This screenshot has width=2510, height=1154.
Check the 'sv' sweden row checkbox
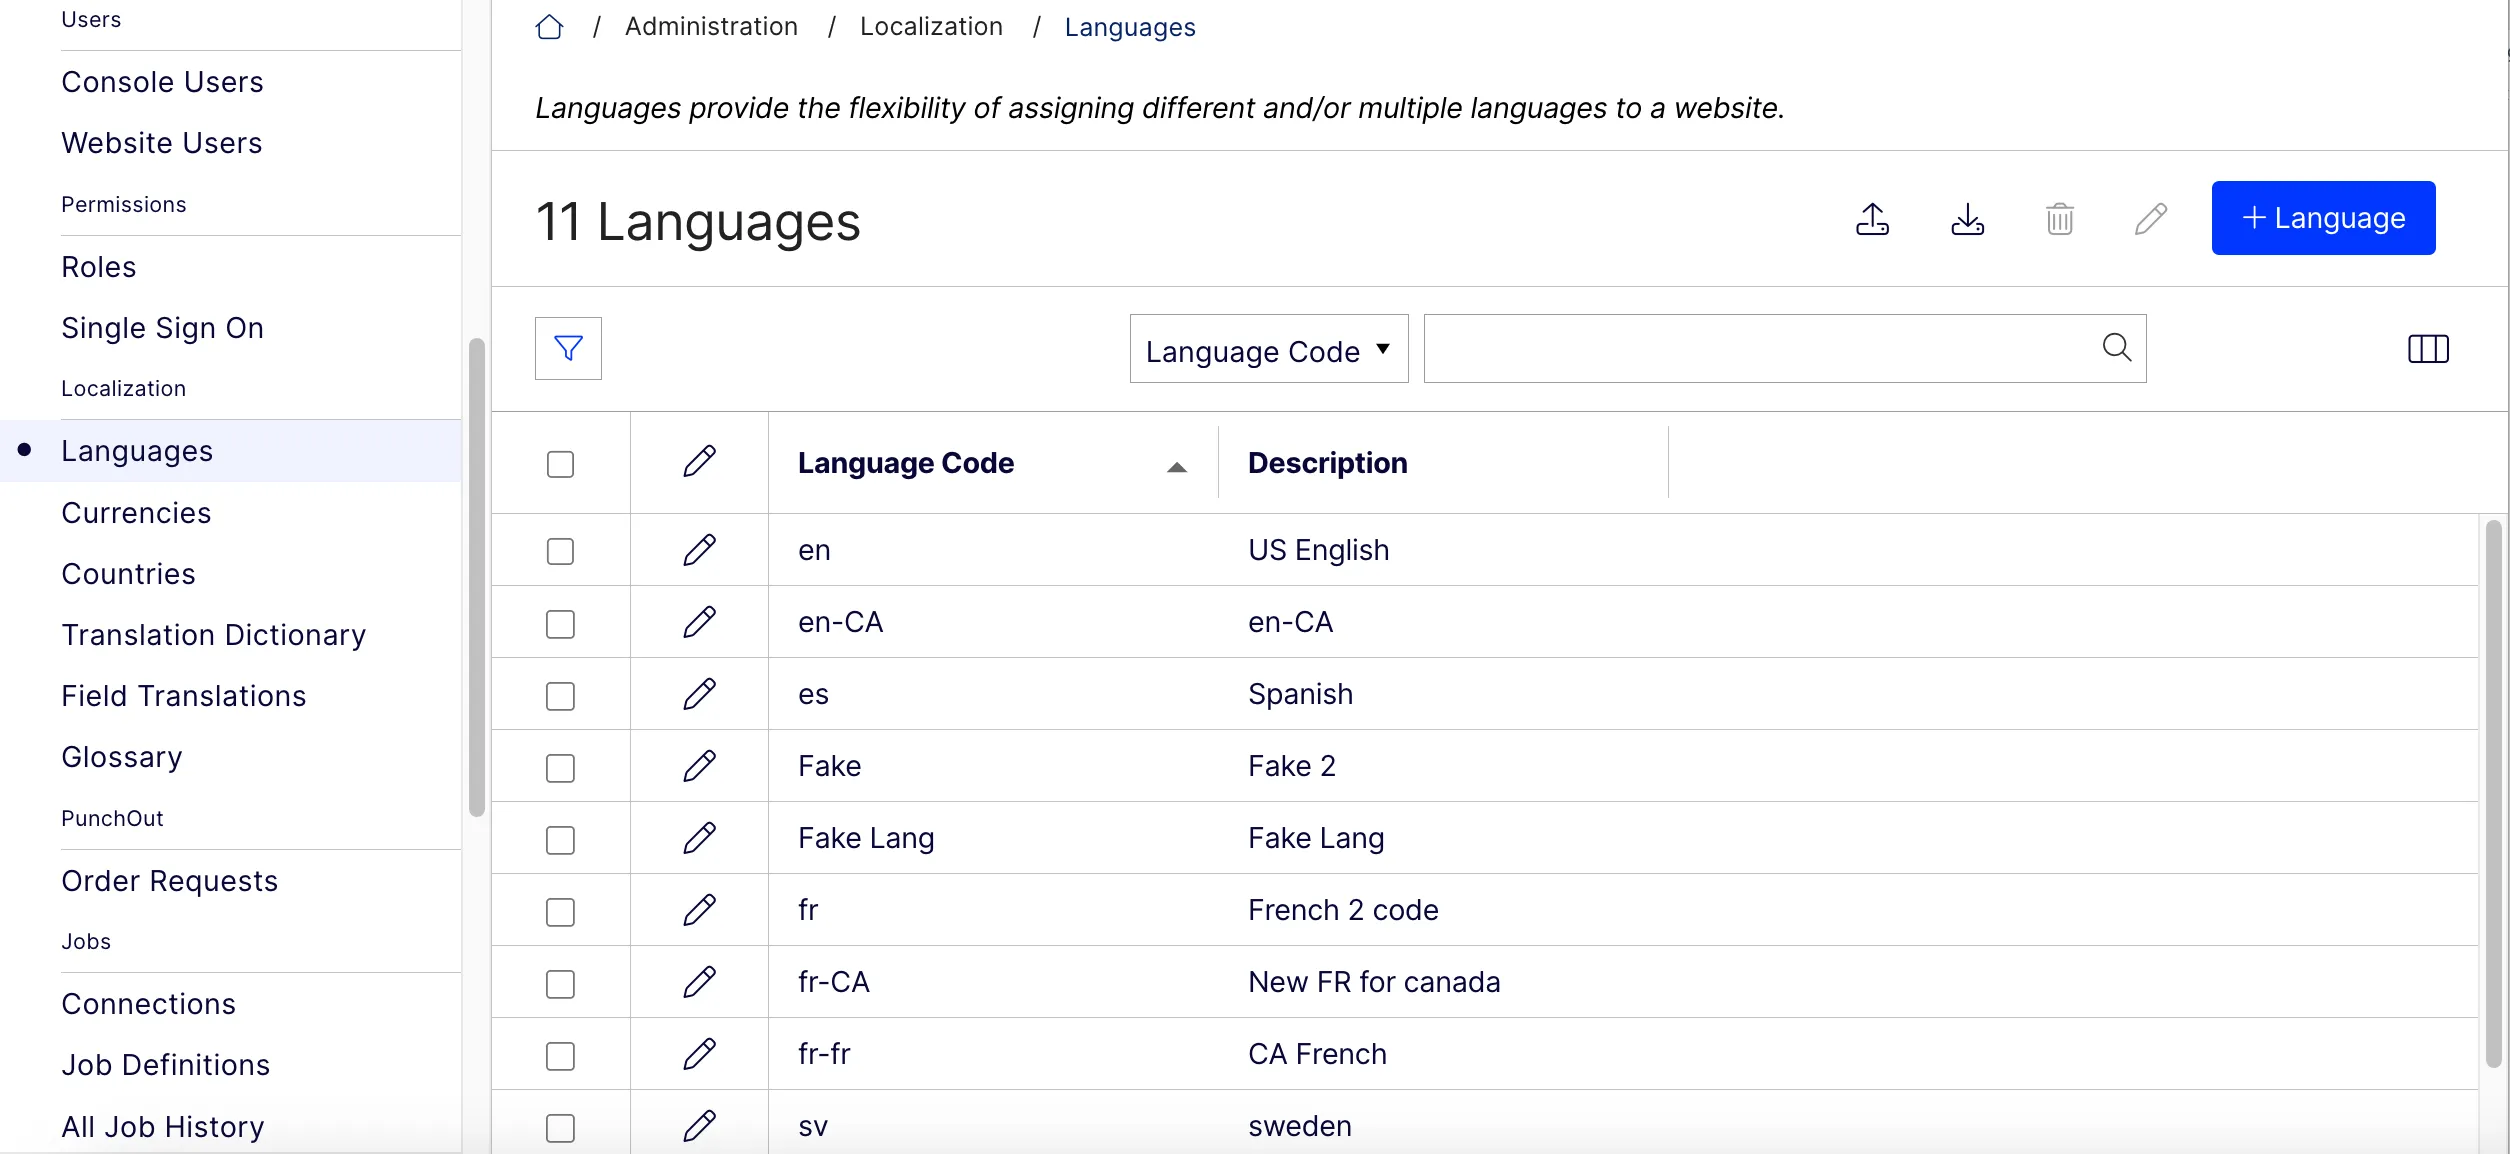(x=560, y=1128)
